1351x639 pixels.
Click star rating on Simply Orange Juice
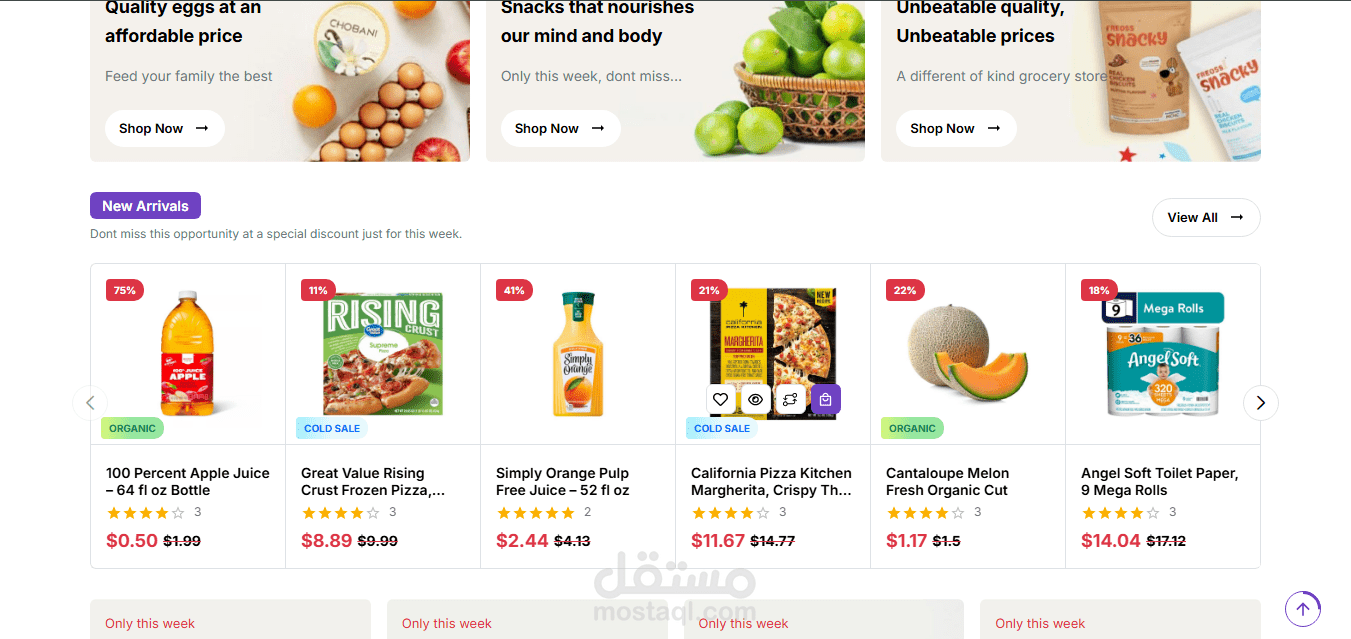[x=536, y=512]
